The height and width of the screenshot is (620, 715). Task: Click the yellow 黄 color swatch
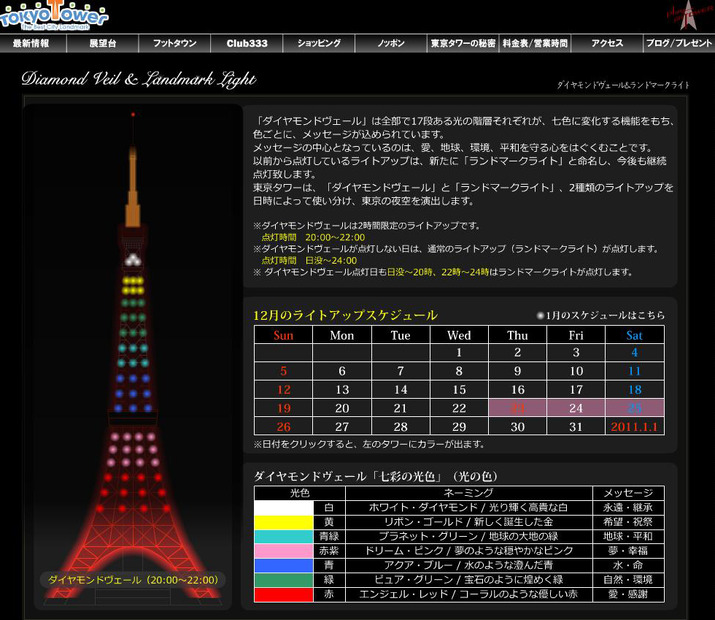point(284,522)
